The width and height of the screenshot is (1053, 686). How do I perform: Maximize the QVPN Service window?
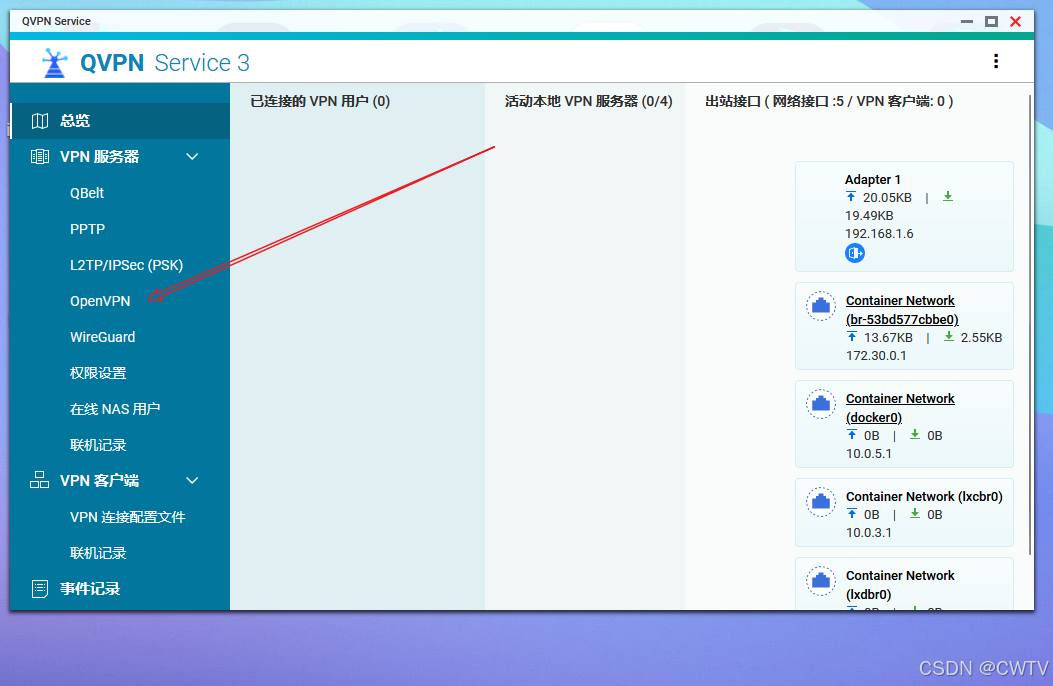point(991,21)
